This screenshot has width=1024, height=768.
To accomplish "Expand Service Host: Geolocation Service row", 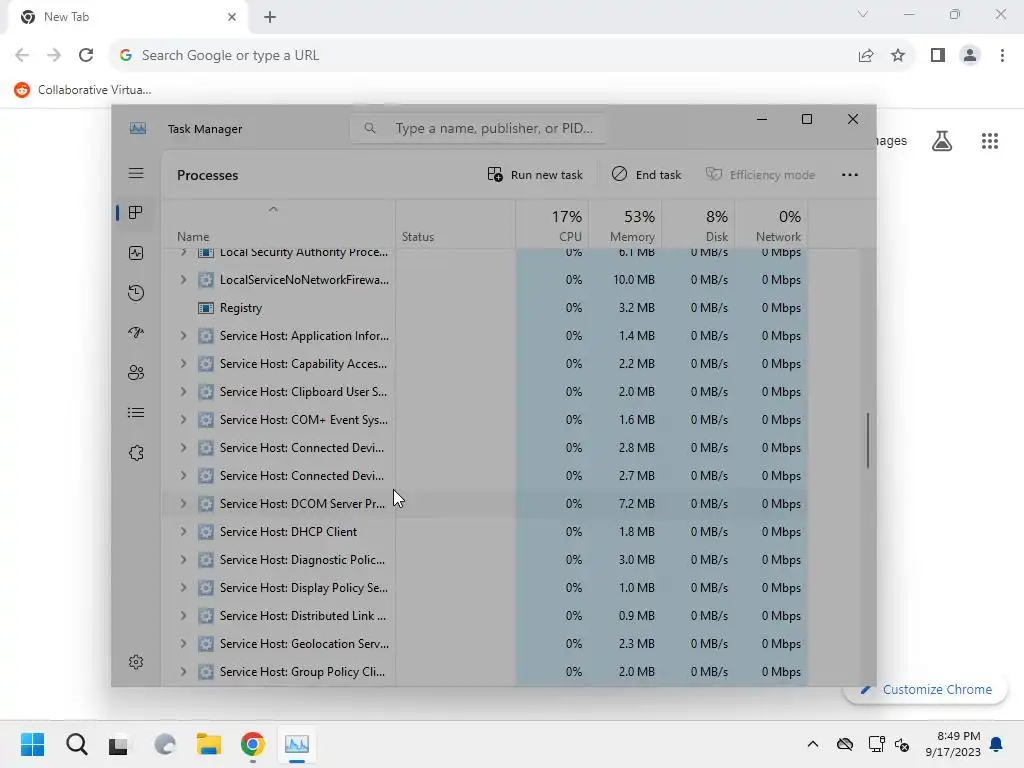I will click(x=183, y=644).
